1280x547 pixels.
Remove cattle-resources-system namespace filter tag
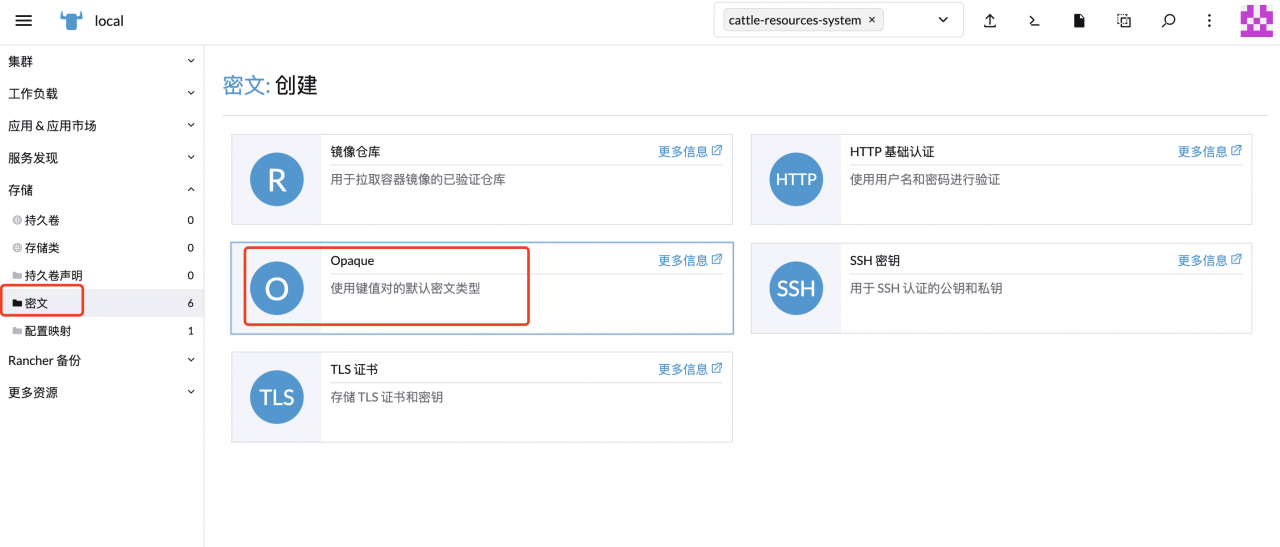pyautogui.click(x=872, y=20)
